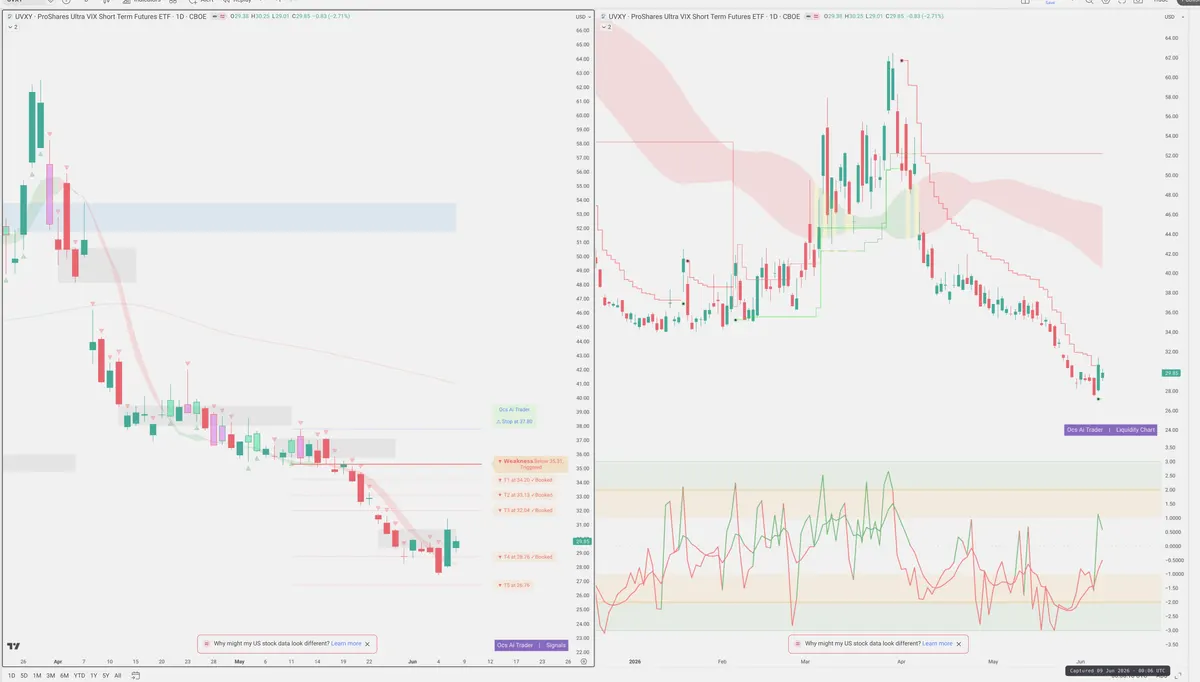Close the left chart US stock data notice
Screen dimensions: 1200x682
click(369, 644)
